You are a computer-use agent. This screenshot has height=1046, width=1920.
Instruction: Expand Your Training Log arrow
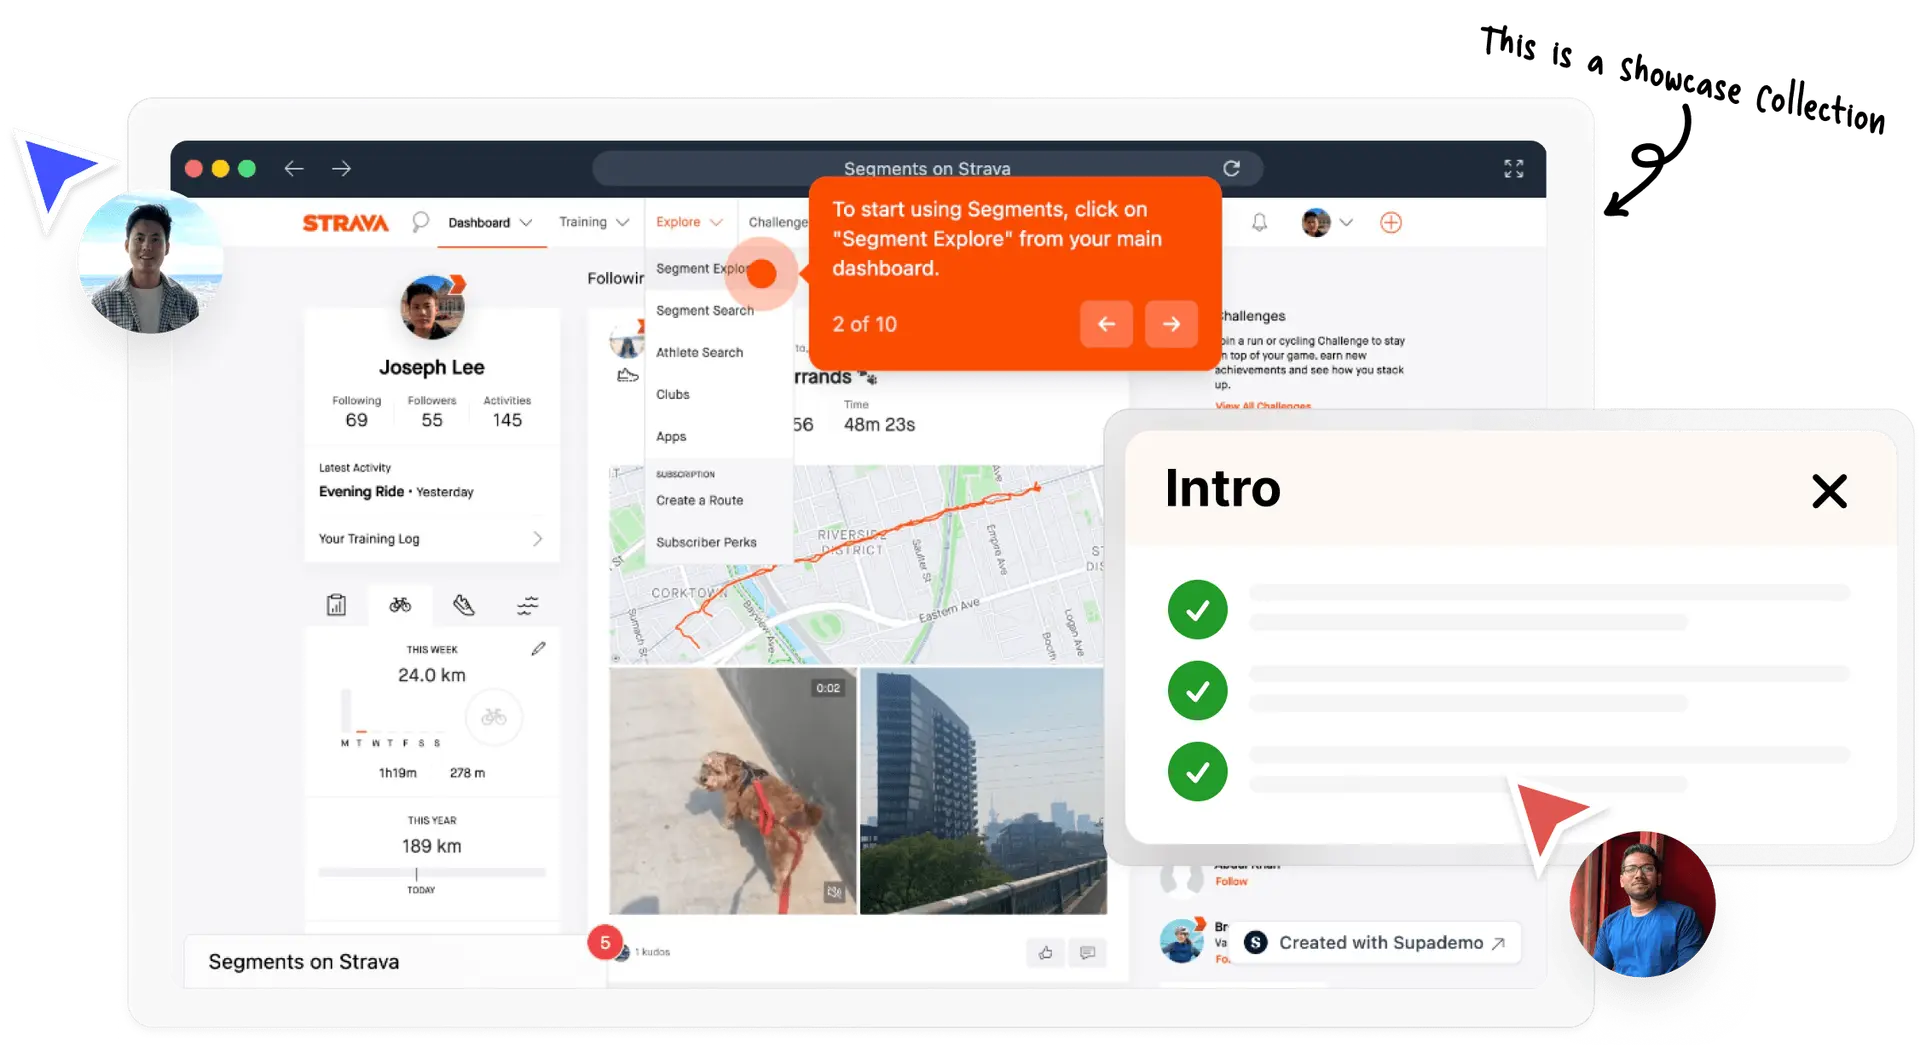tap(537, 539)
